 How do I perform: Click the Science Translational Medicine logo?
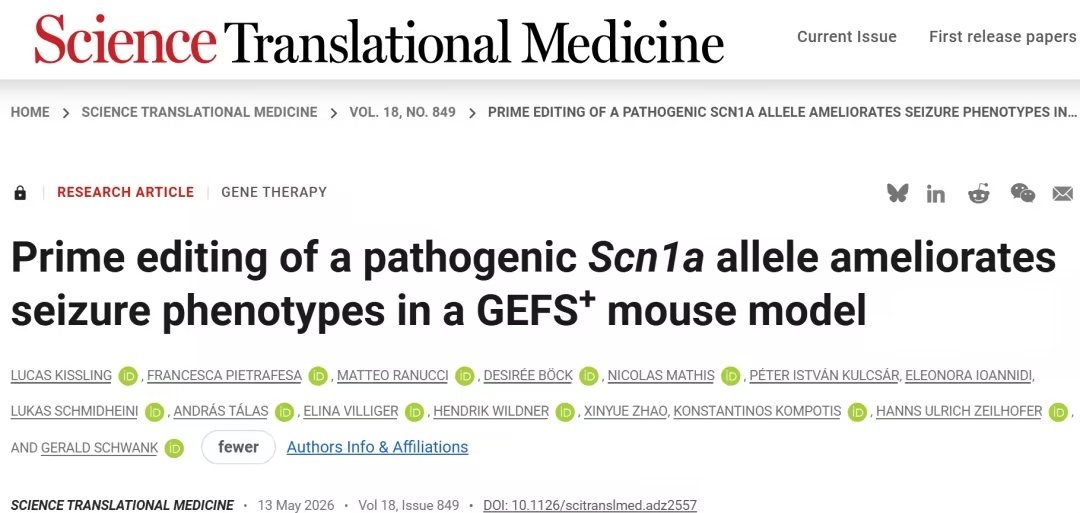click(x=379, y=41)
